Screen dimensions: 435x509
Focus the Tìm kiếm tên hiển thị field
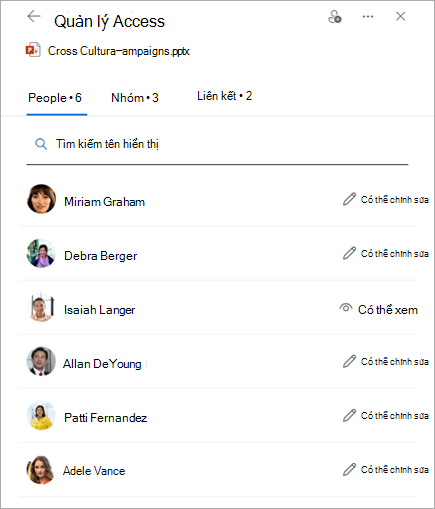pyautogui.click(x=217, y=144)
